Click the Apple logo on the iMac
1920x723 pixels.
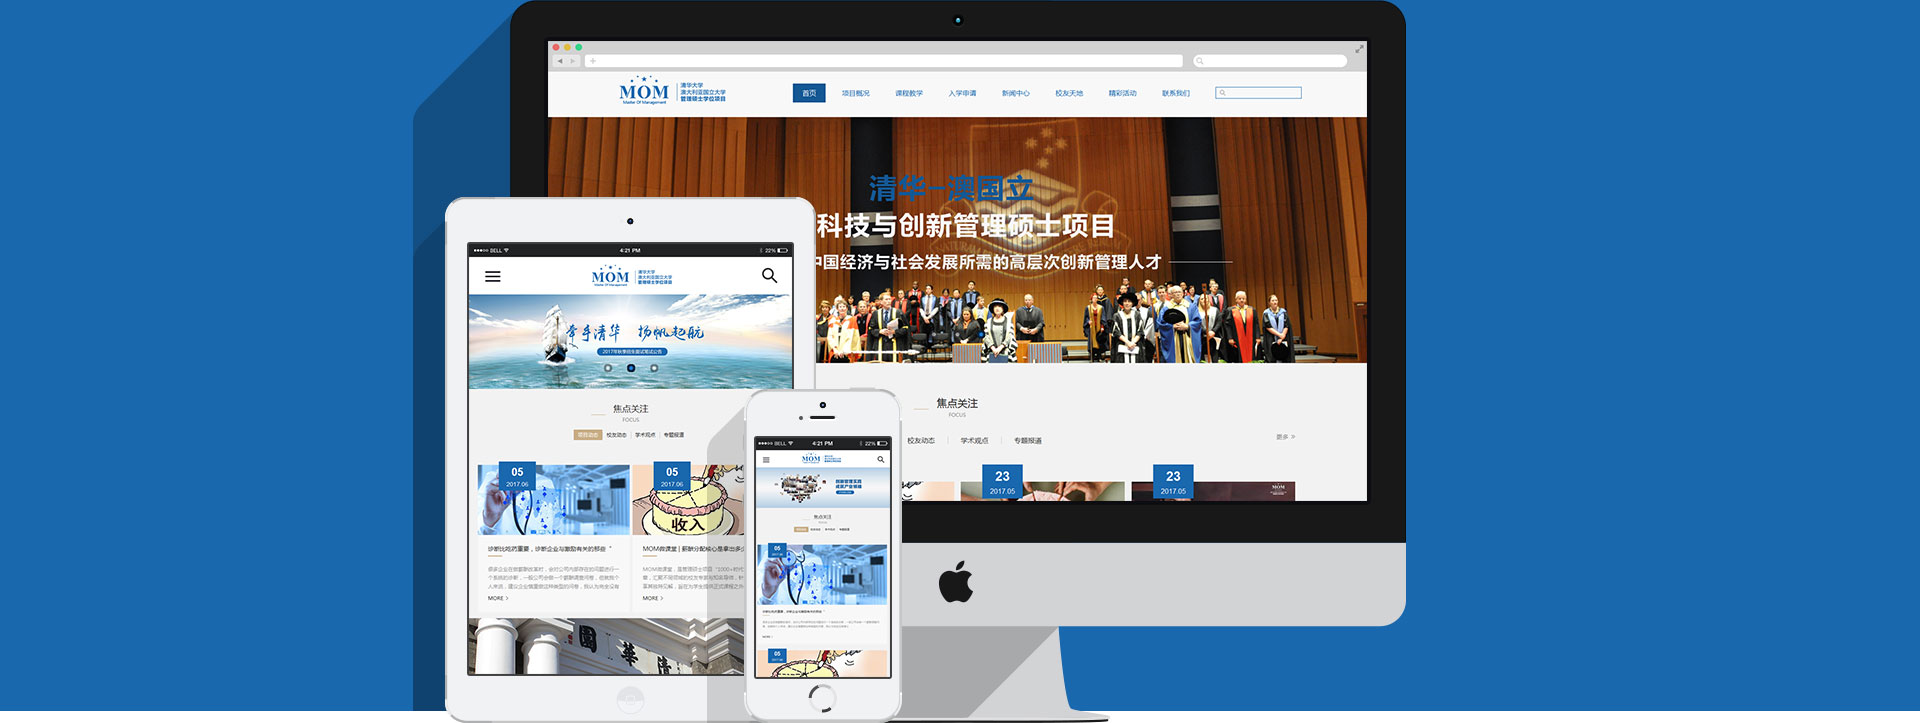(x=956, y=582)
